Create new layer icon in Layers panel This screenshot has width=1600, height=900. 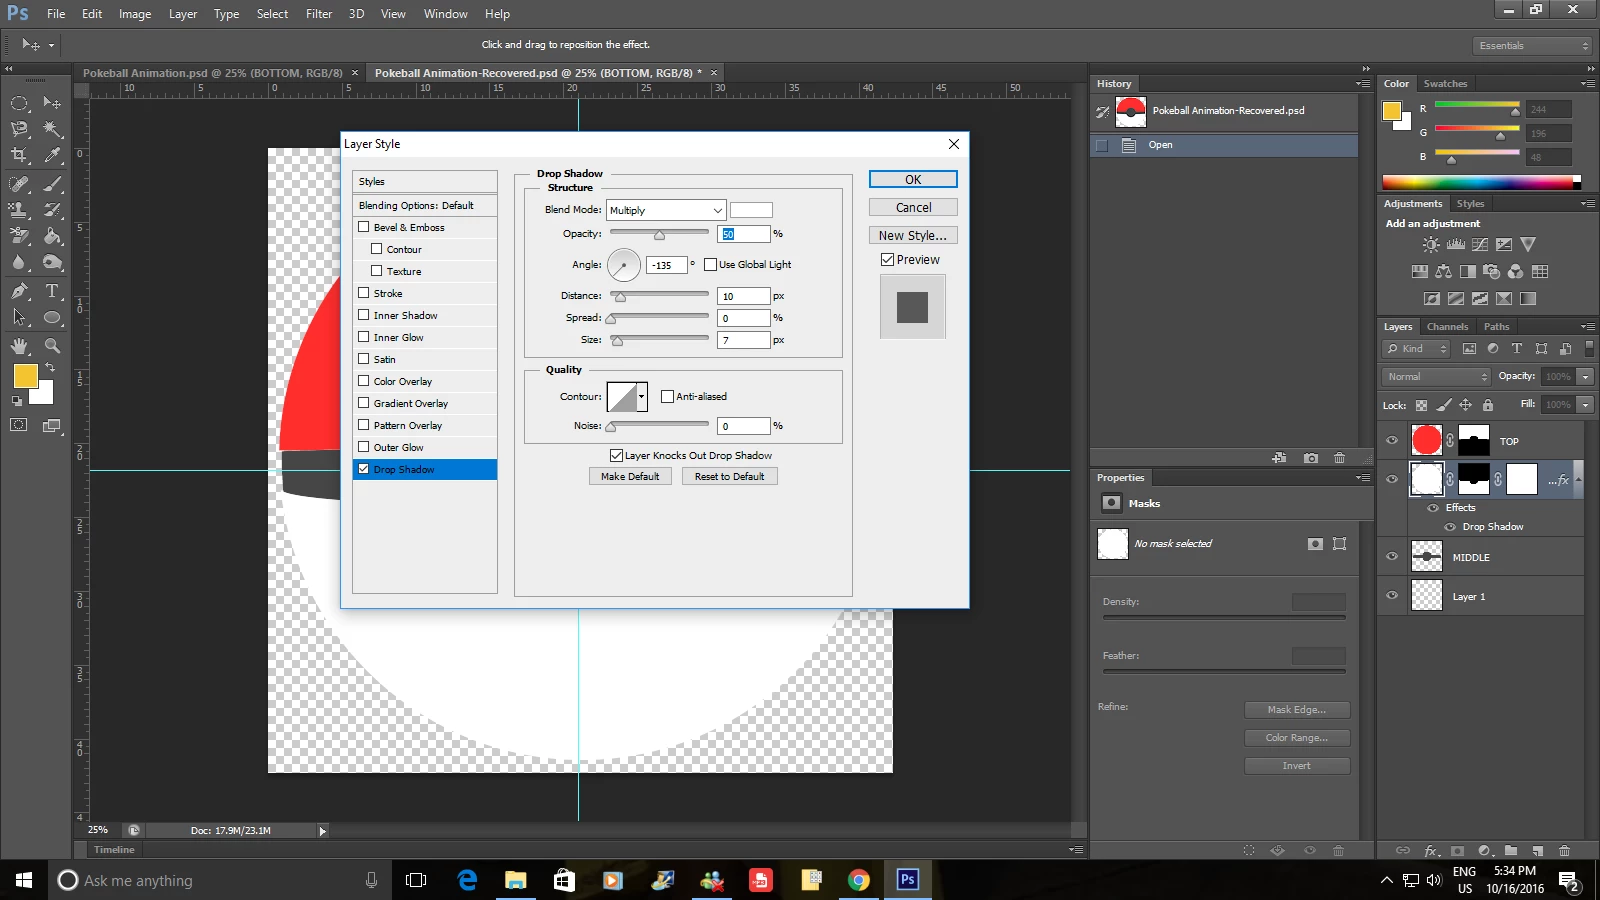click(1537, 851)
